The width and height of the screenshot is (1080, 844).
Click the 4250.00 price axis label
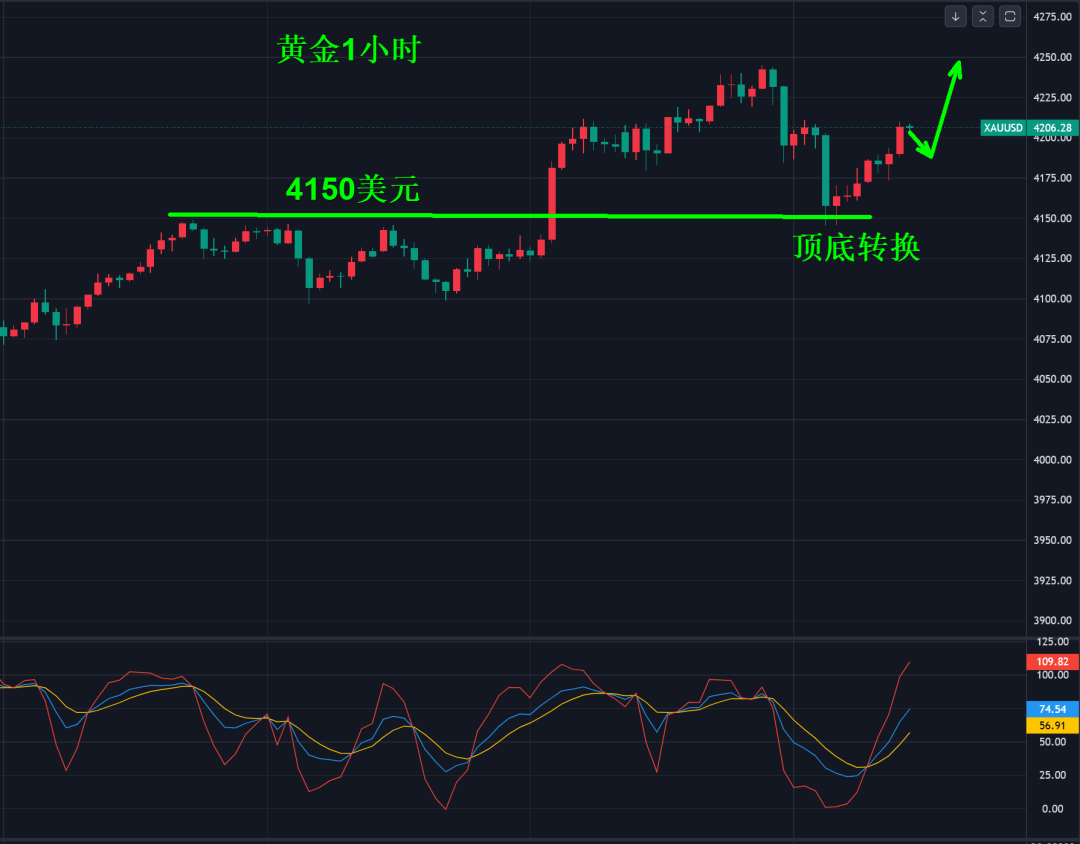[x=1052, y=57]
